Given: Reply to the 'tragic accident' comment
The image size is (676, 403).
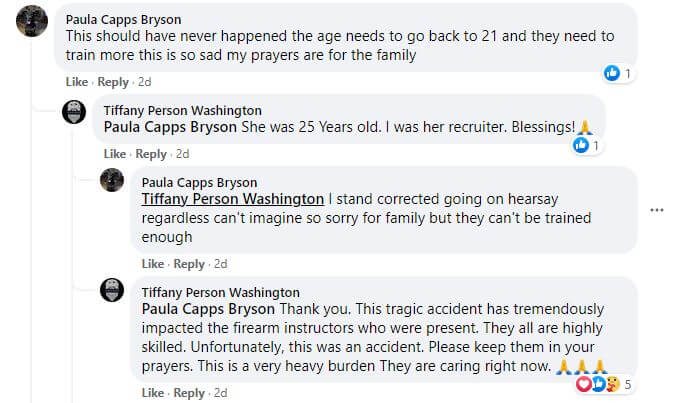Looking at the screenshot, I should click(x=189, y=393).
